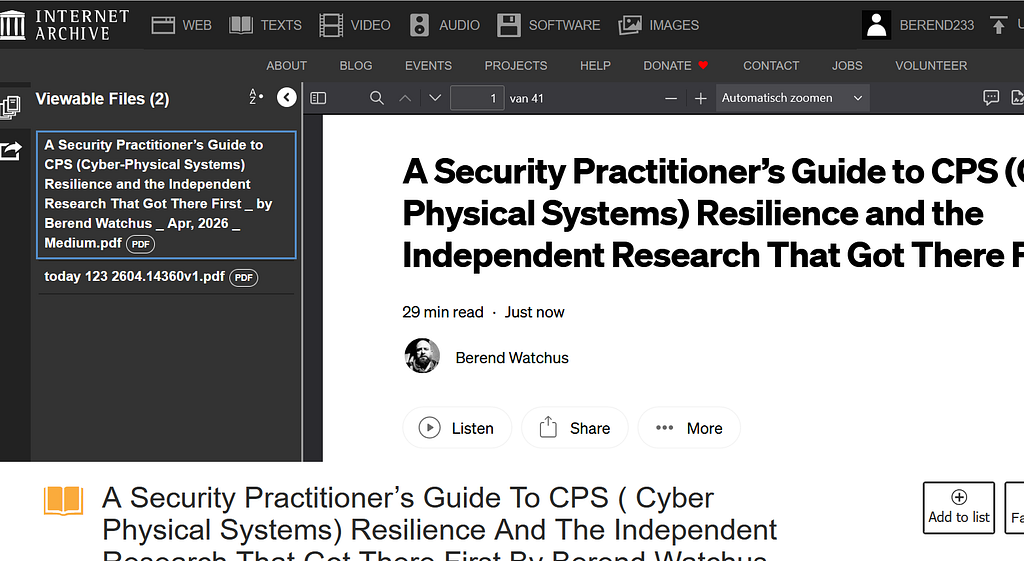This screenshot has width=1024, height=561.
Task: Click the page number input field
Action: click(477, 98)
